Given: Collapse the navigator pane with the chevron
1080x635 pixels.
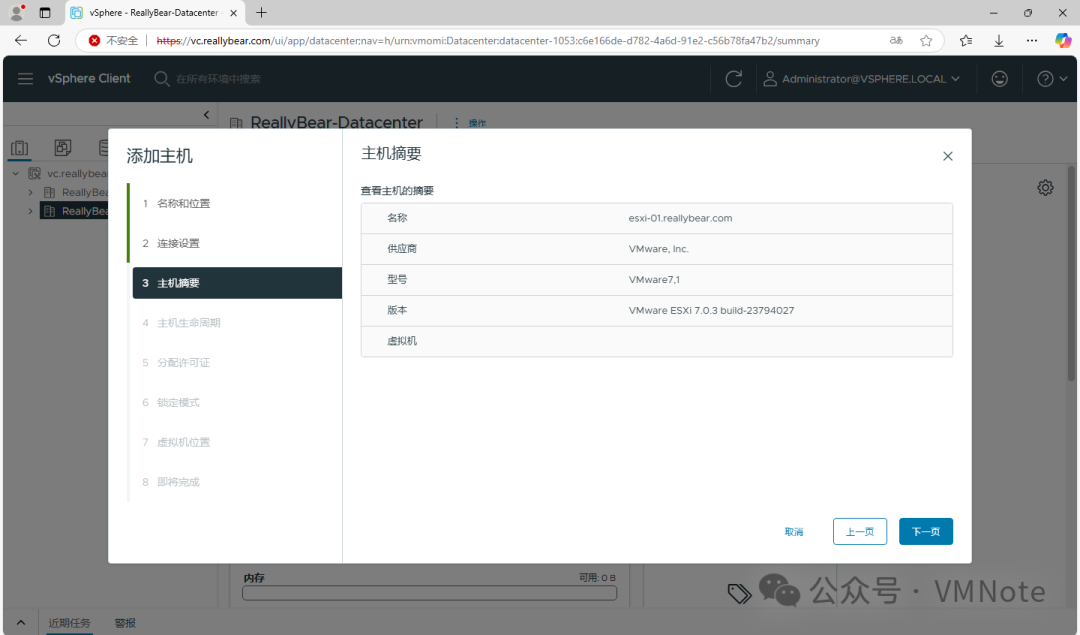Looking at the screenshot, I should (x=207, y=115).
